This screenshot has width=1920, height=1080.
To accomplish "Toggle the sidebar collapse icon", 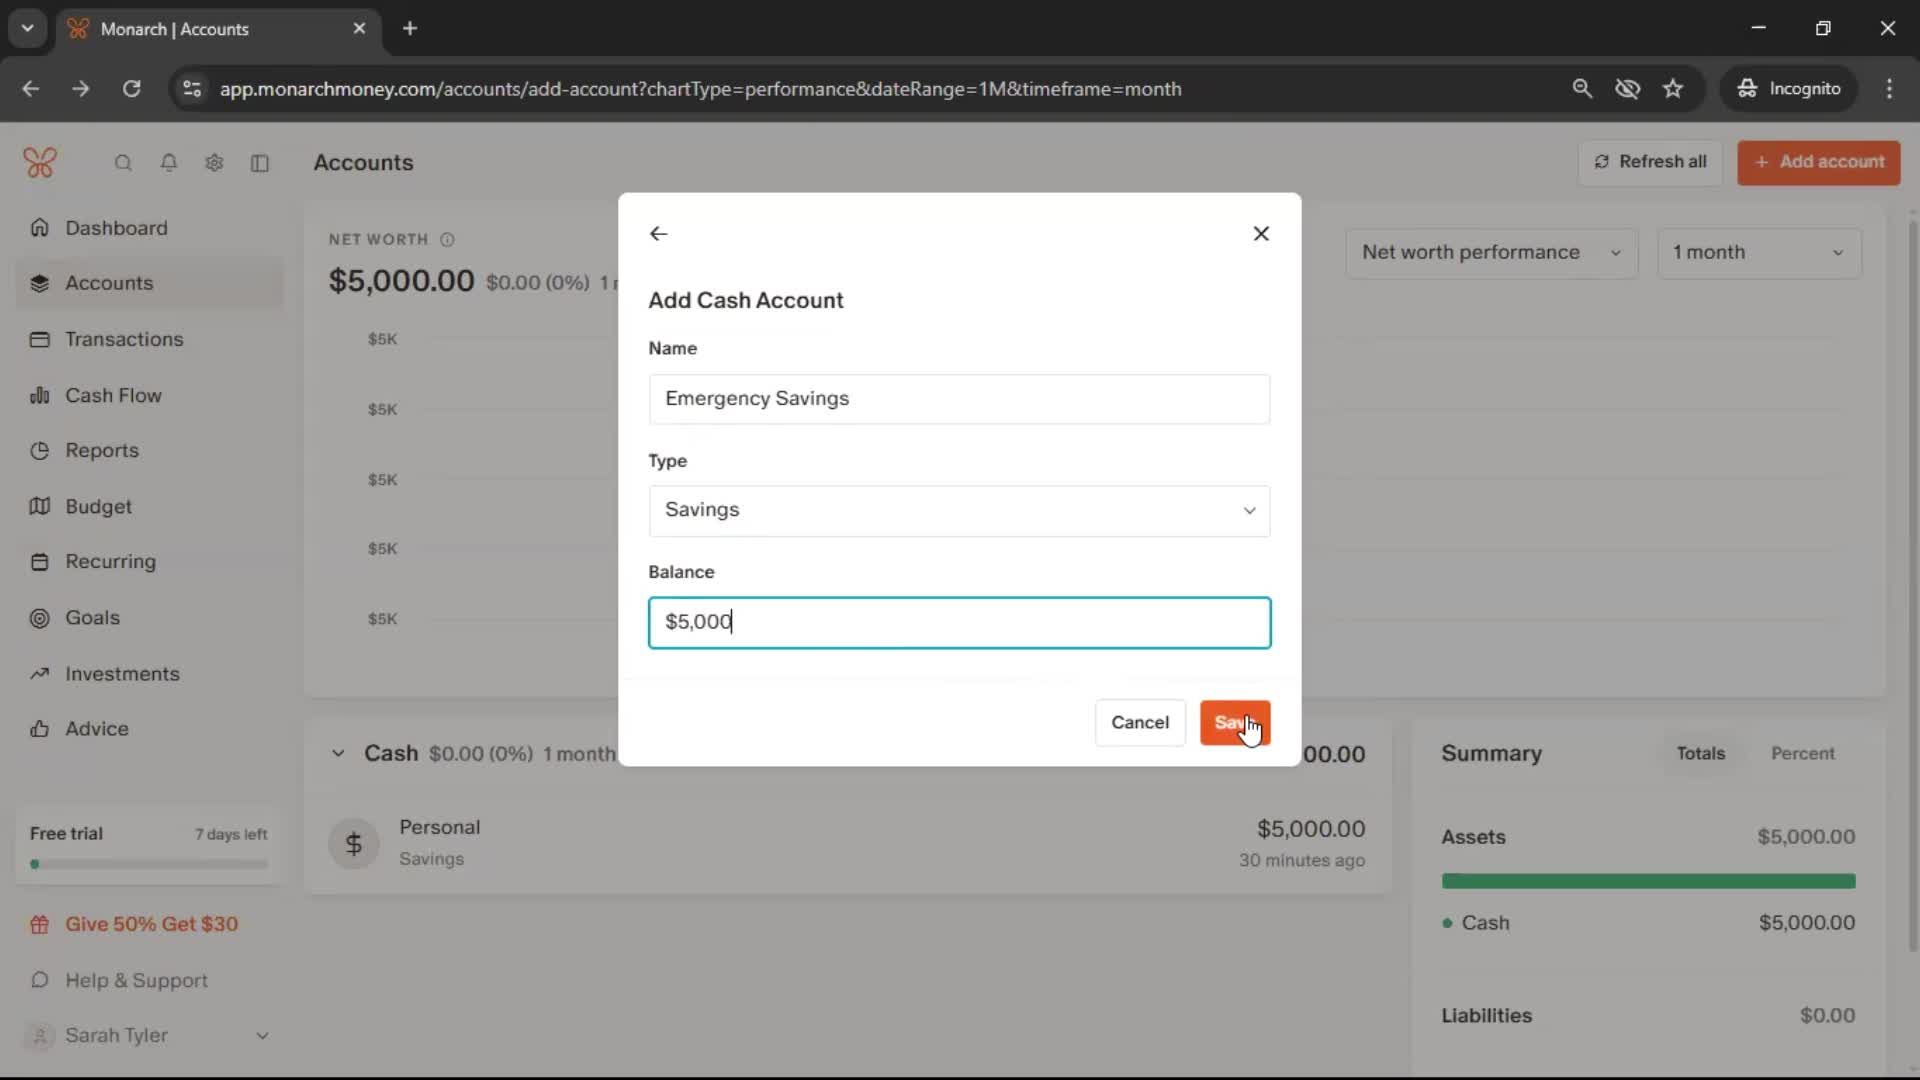I will (x=260, y=163).
